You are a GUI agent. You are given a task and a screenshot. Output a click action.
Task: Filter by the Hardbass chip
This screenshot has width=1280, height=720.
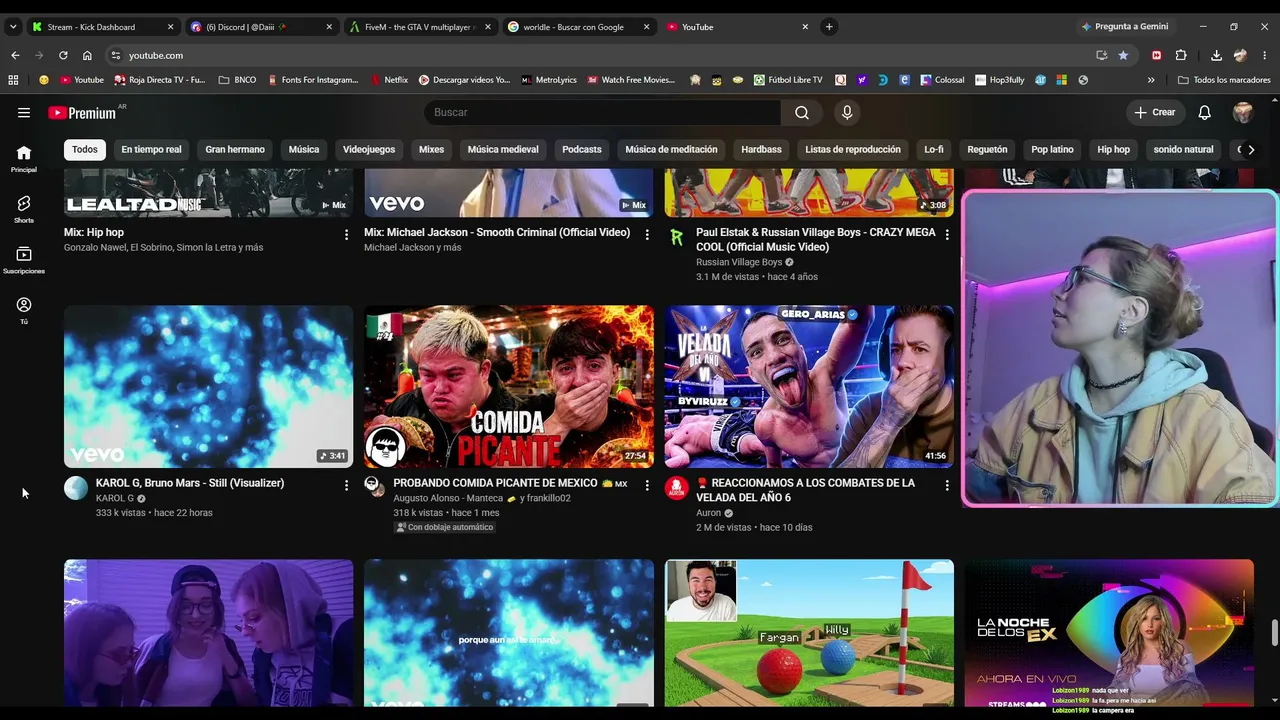[761, 150]
